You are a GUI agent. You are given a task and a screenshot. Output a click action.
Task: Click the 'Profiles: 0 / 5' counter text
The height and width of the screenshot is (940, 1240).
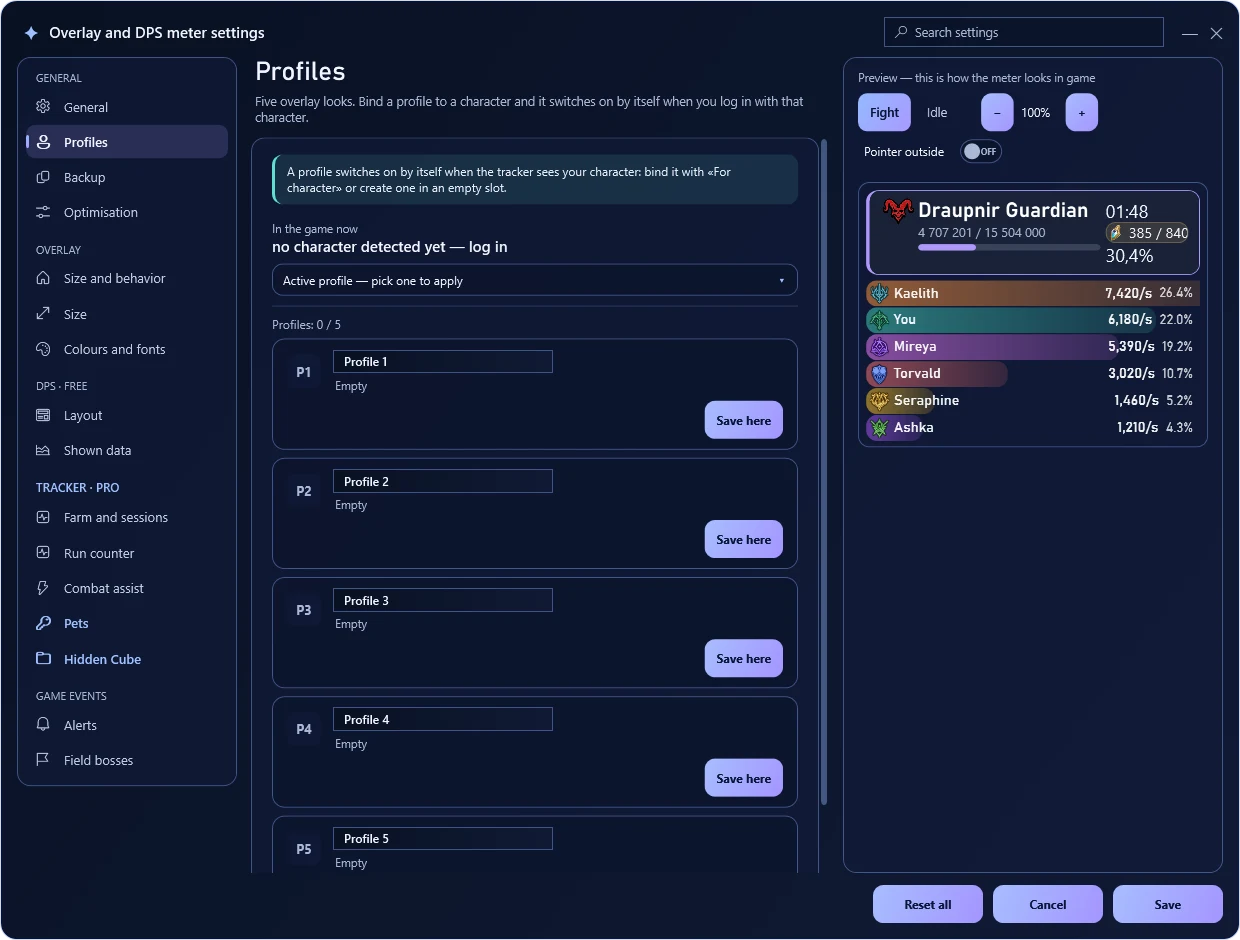coord(306,325)
